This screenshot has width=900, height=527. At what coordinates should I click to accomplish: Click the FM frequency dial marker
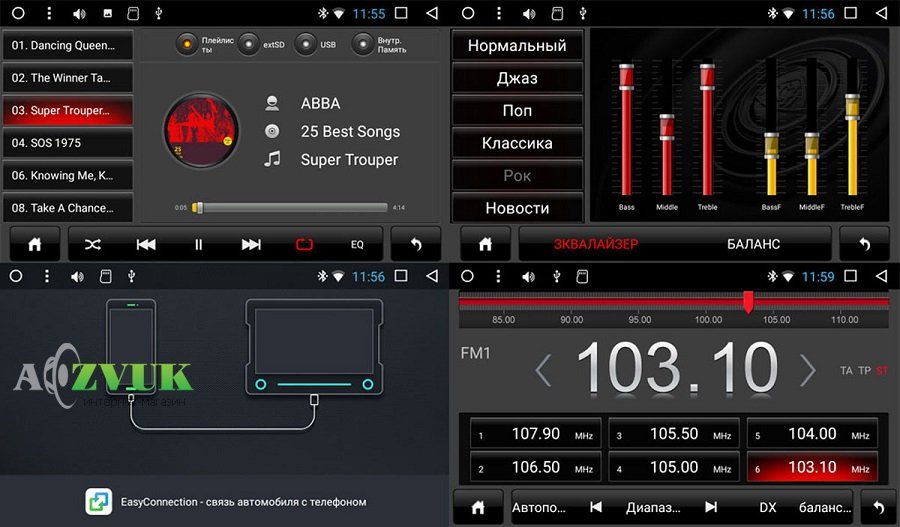pyautogui.click(x=748, y=302)
